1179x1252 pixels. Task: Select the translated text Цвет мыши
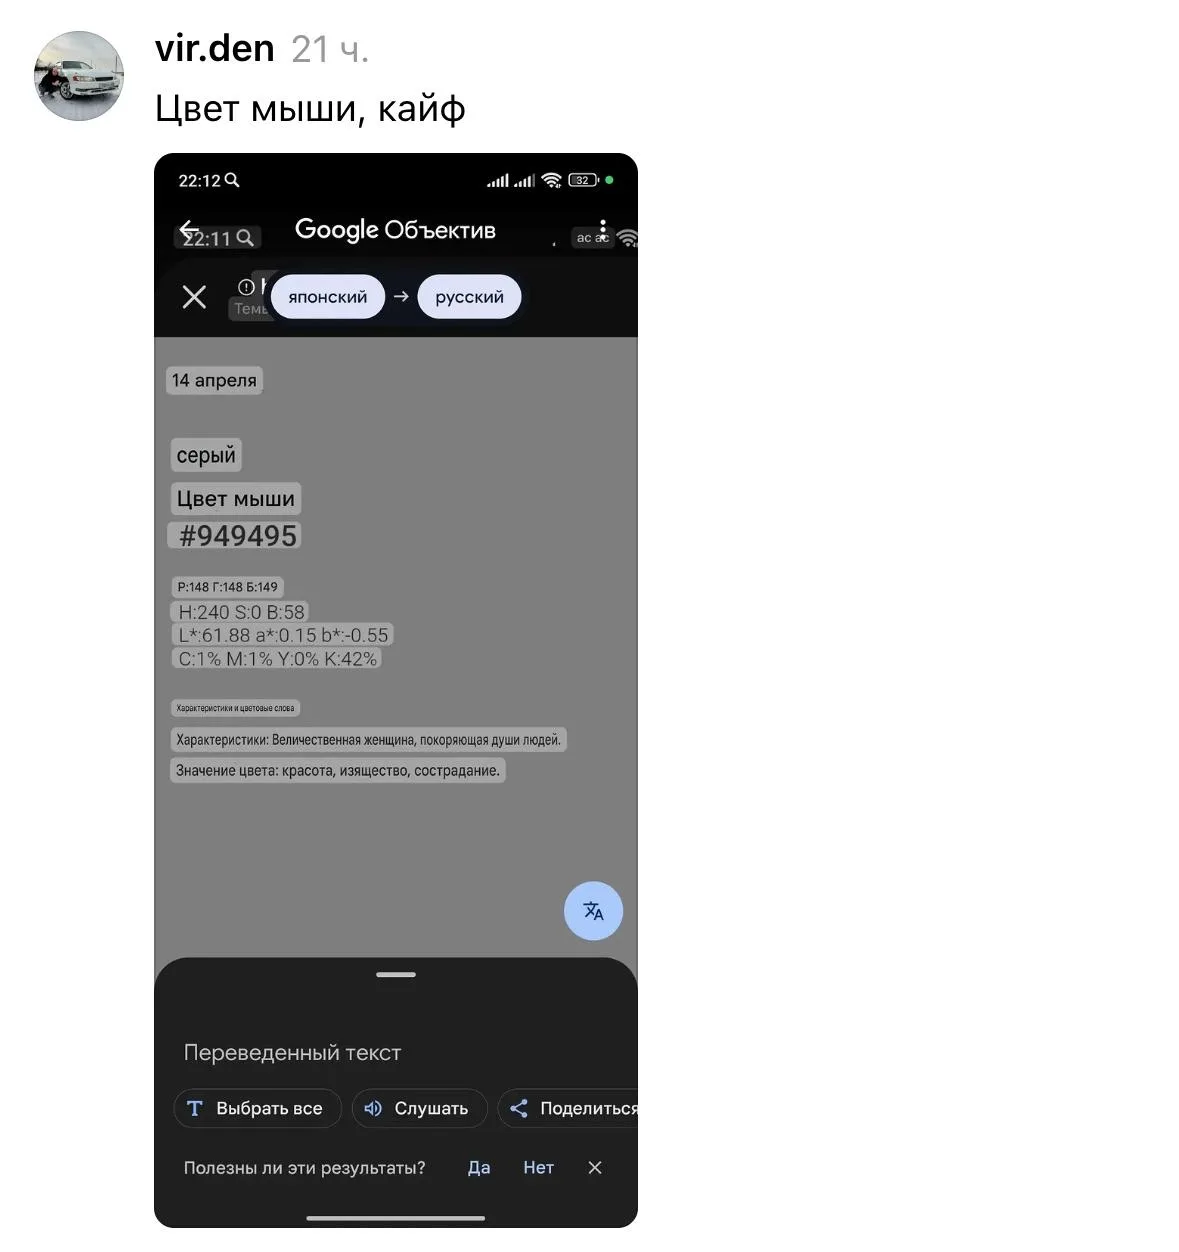(x=236, y=498)
